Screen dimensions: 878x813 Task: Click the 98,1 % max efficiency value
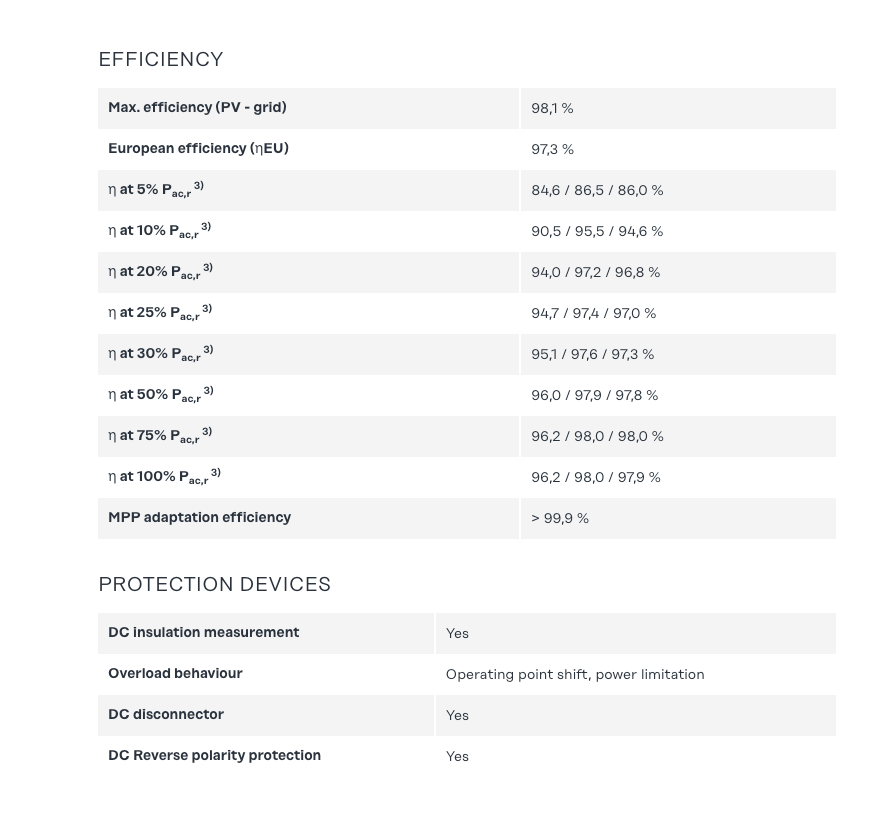(552, 108)
